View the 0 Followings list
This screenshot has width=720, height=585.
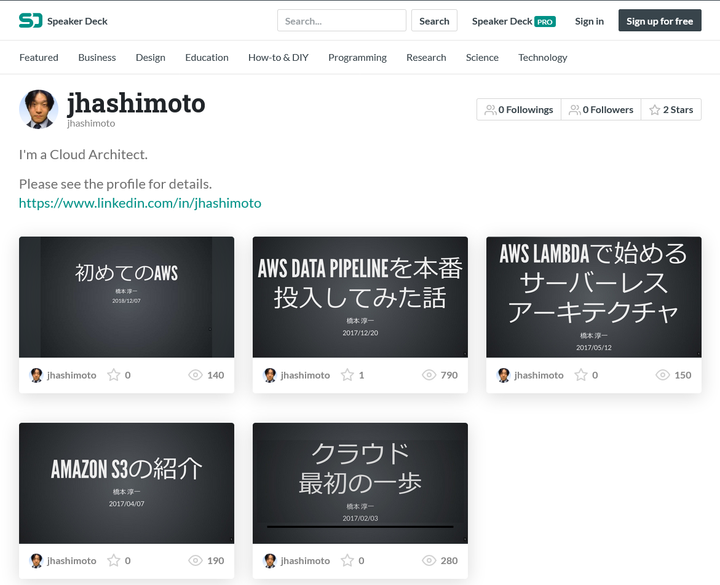click(519, 109)
